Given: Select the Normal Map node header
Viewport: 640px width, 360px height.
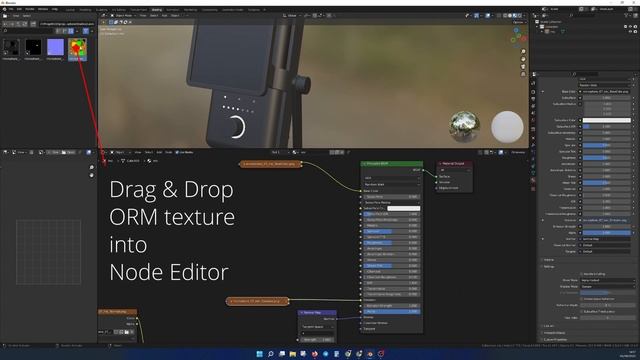Looking at the screenshot, I should 318,313.
